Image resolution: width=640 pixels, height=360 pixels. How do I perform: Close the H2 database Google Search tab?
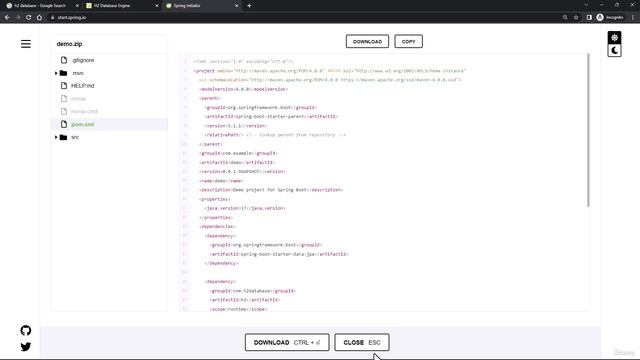tap(77, 6)
